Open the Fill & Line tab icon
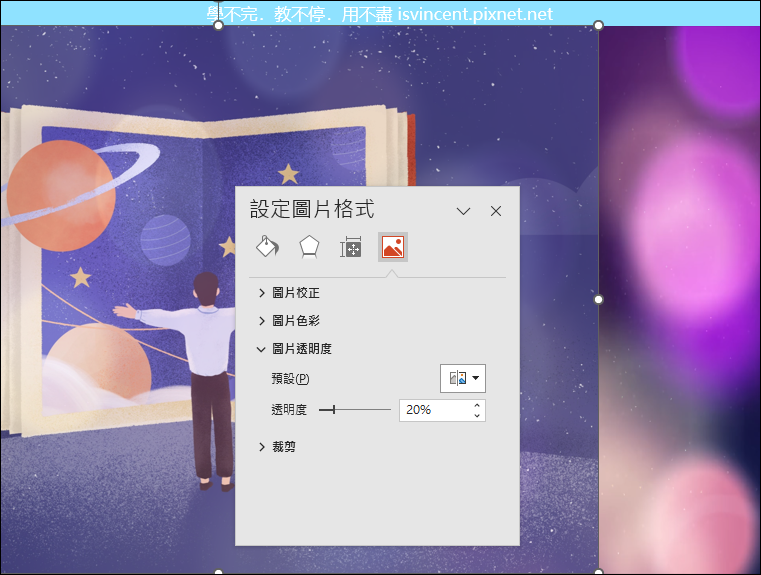 (267, 246)
